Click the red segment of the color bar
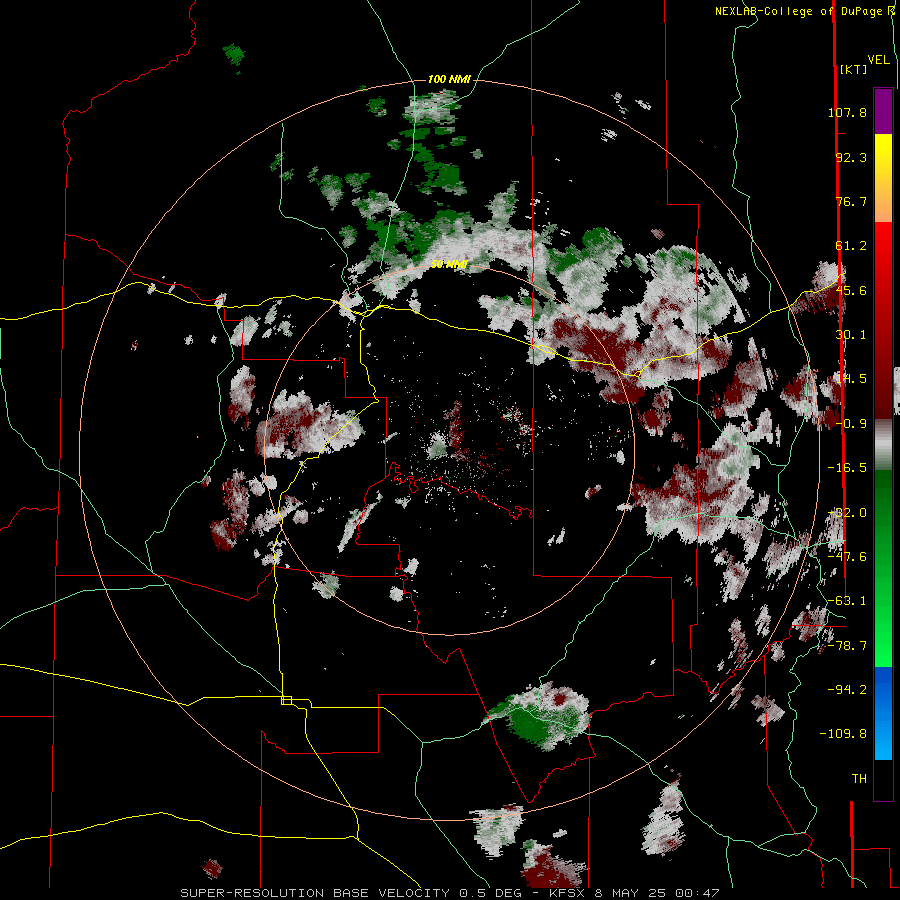Screen dimensions: 900x900 [883, 320]
